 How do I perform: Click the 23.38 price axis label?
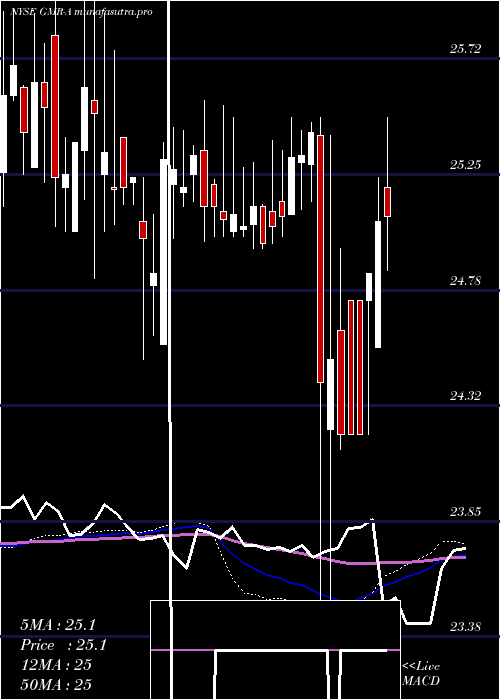466,627
